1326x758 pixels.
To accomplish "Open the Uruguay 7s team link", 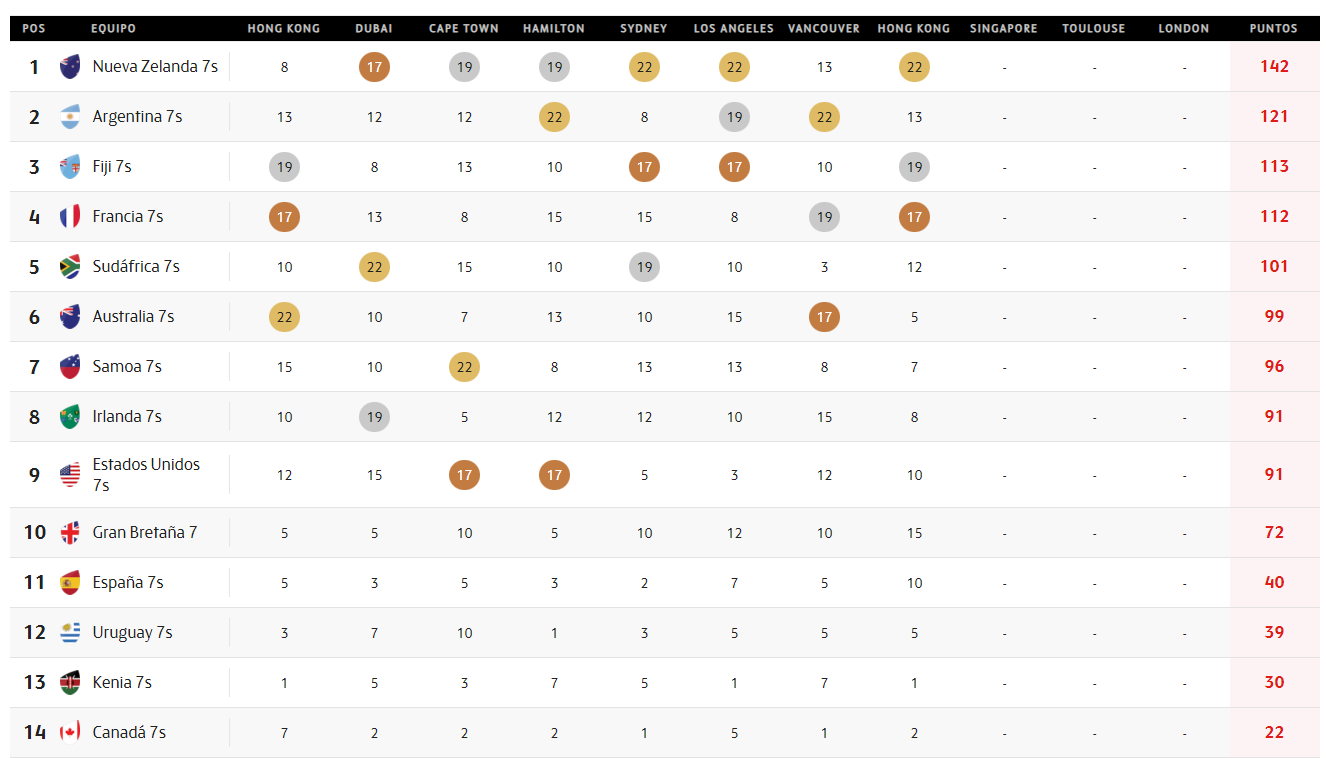I will 132,633.
